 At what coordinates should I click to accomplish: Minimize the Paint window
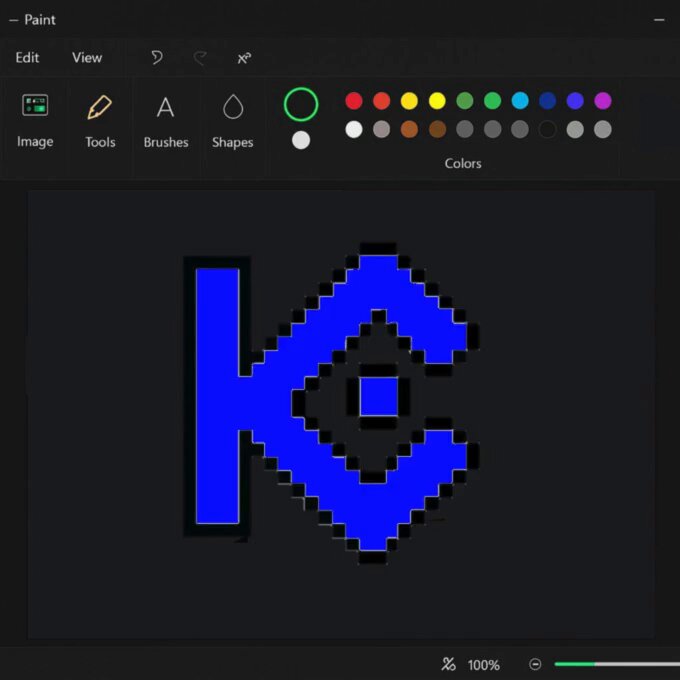coord(659,20)
